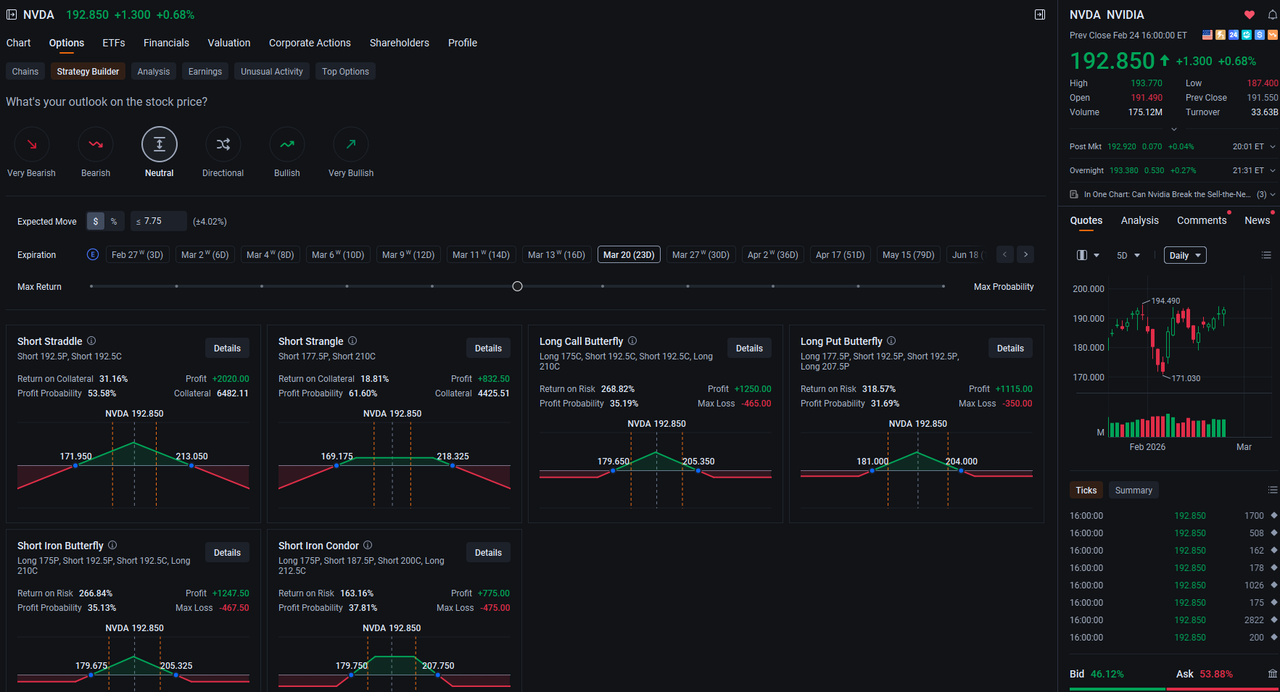Open the chart settings list icon
Viewport: 1280px width, 692px height.
[1268, 255]
